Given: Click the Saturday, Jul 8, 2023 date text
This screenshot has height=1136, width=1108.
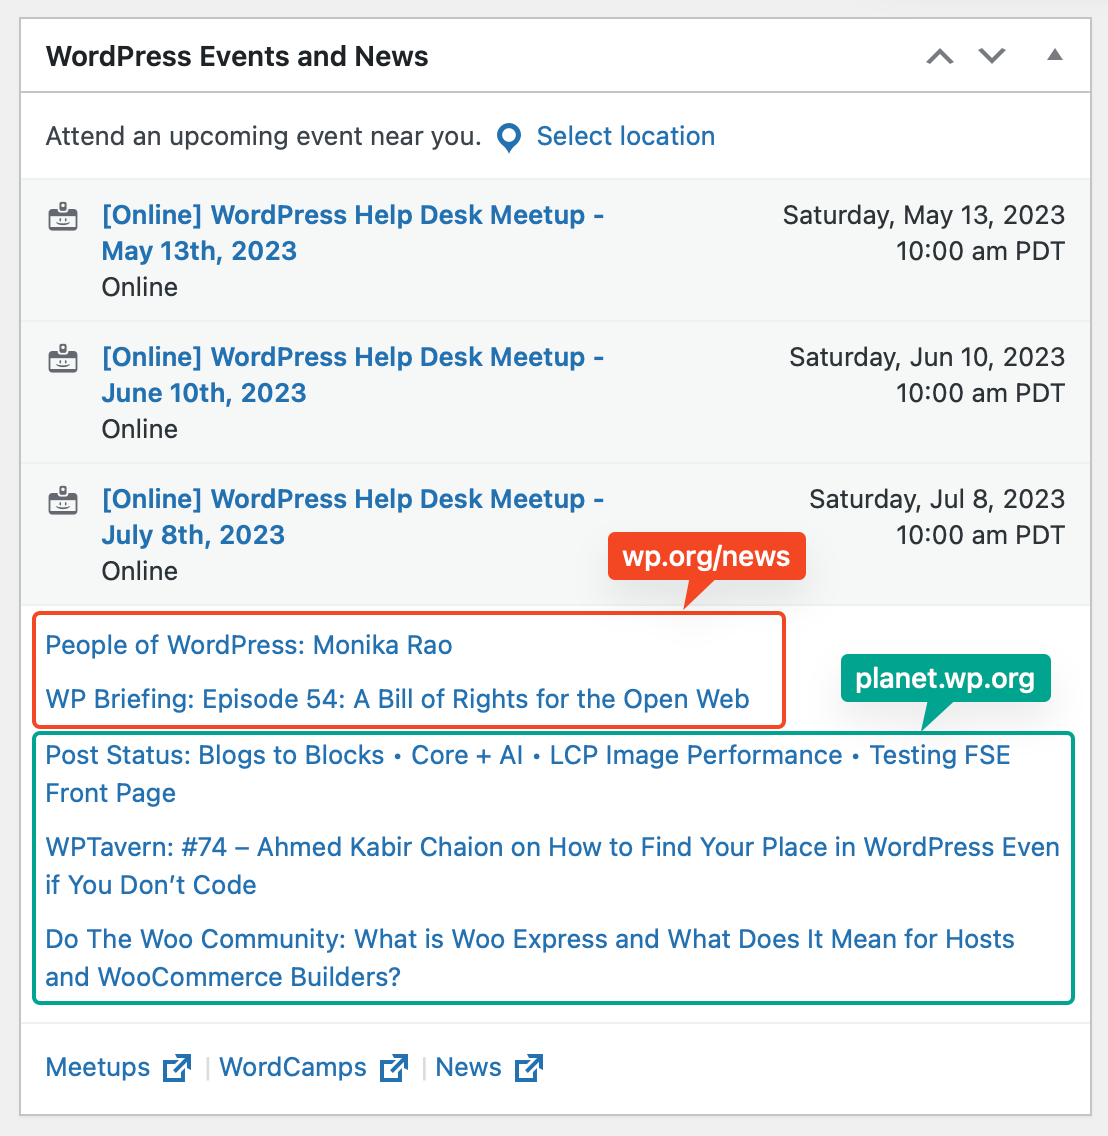Looking at the screenshot, I should (x=937, y=499).
